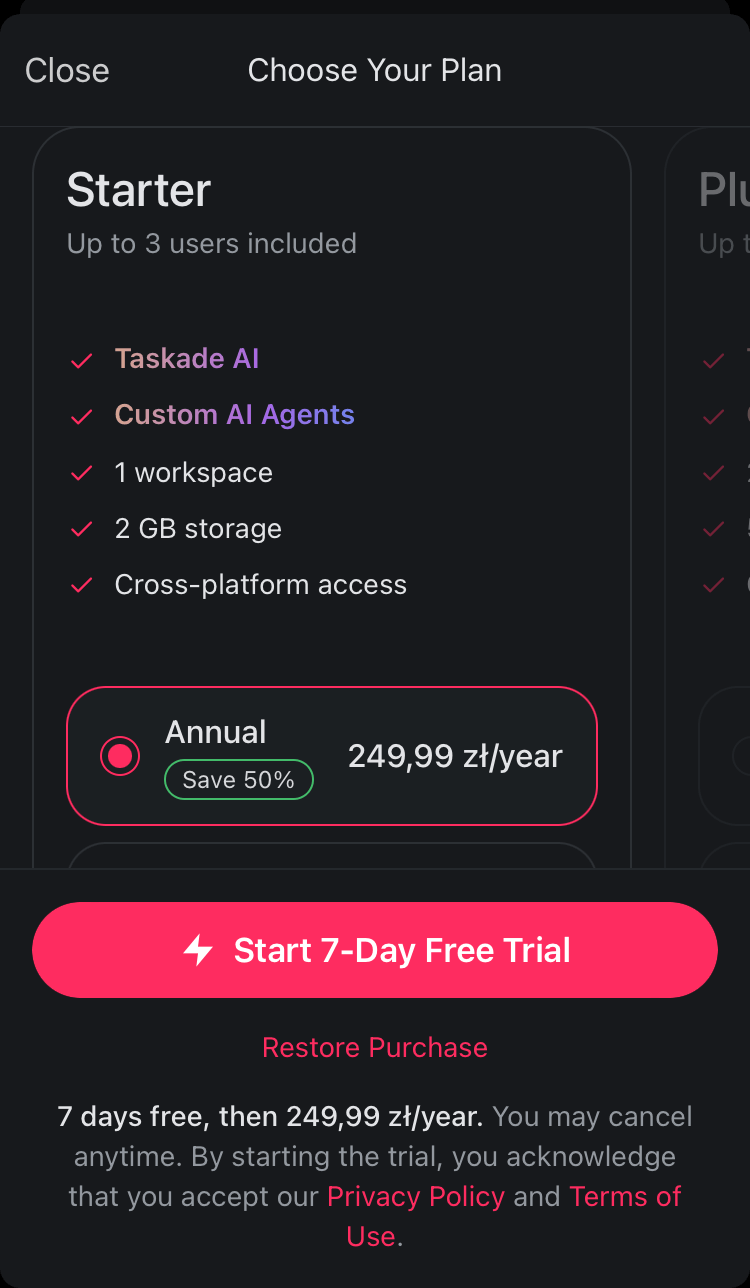Click the checkmark next to Custom AI Agents
The width and height of the screenshot is (750, 1288).
coord(82,416)
